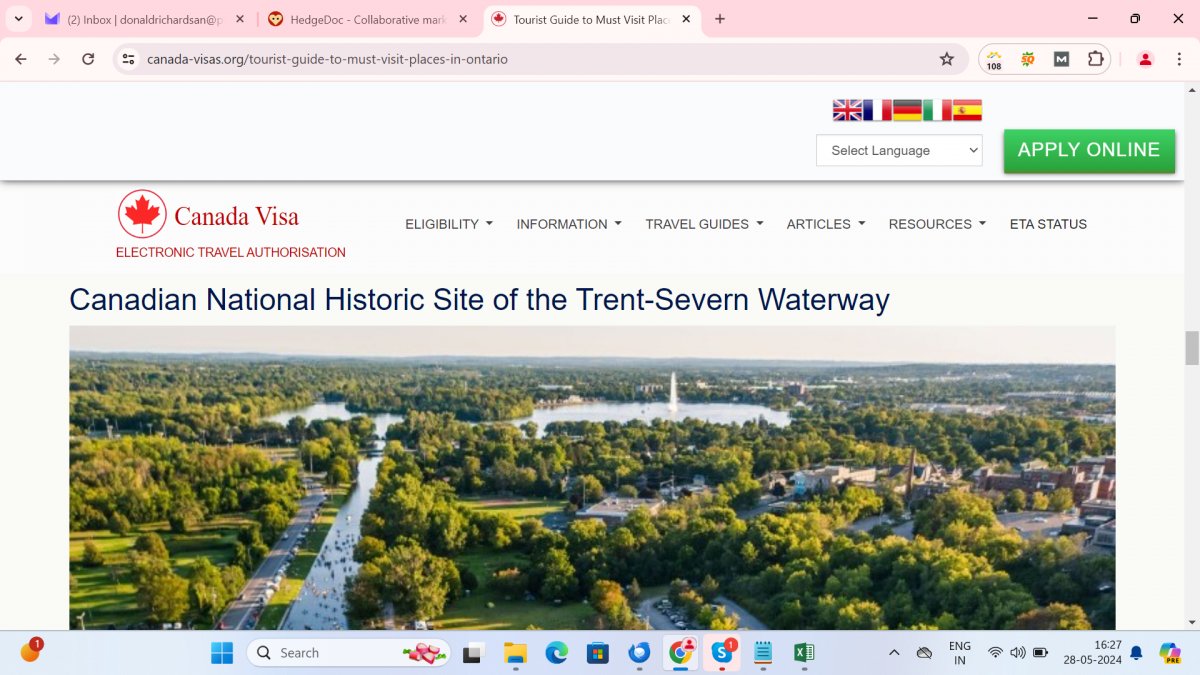The height and width of the screenshot is (675, 1200).
Task: Reload the current page
Action: click(x=88, y=59)
